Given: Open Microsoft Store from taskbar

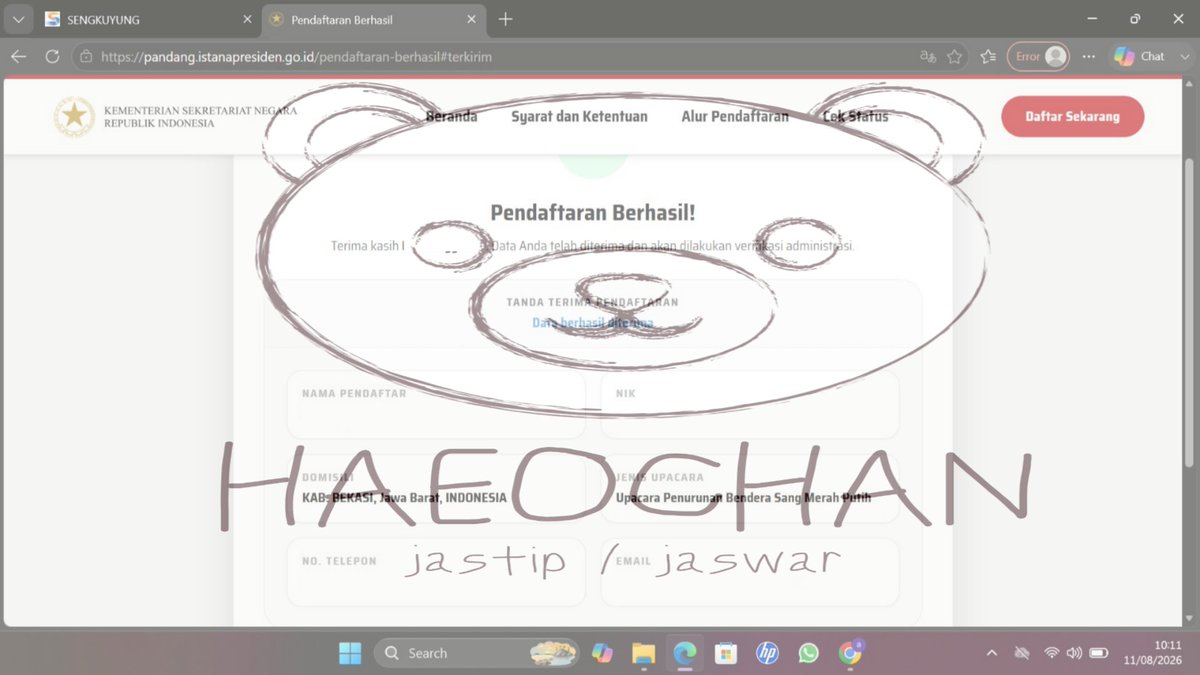Looking at the screenshot, I should (726, 653).
